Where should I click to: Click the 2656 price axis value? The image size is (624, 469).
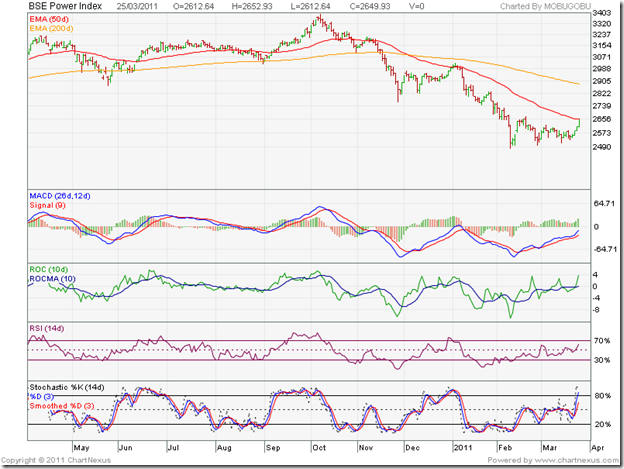tap(602, 119)
